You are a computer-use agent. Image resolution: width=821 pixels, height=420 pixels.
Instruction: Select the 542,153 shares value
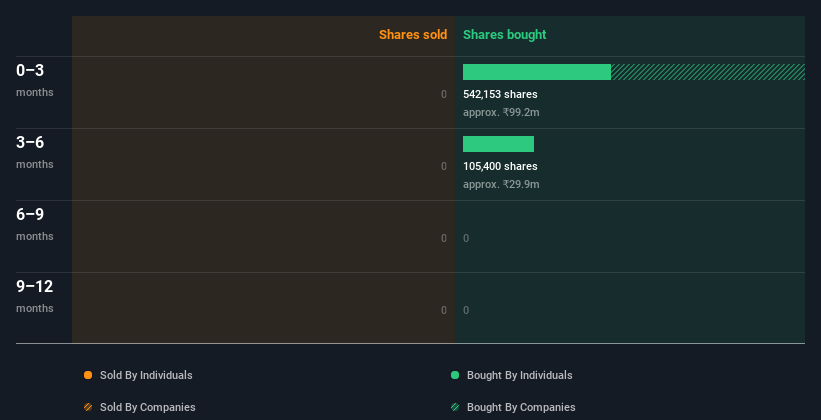[x=500, y=94]
